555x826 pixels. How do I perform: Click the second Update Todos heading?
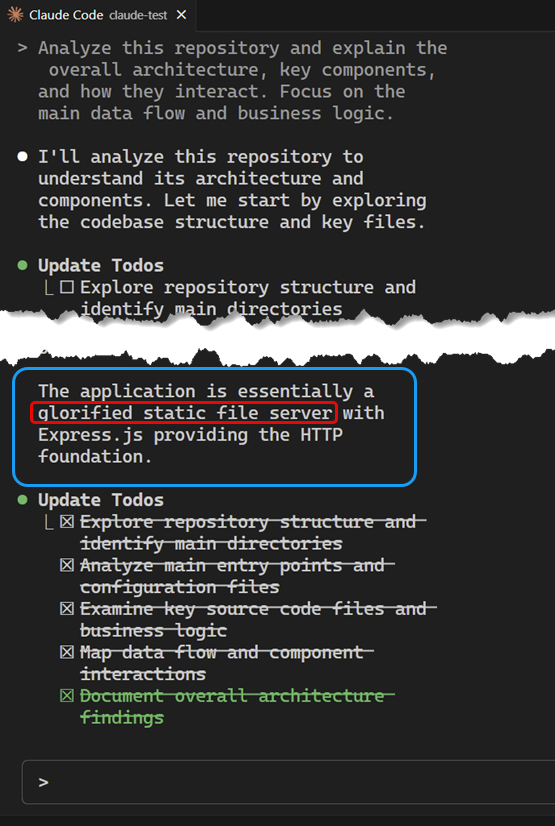click(x=101, y=499)
